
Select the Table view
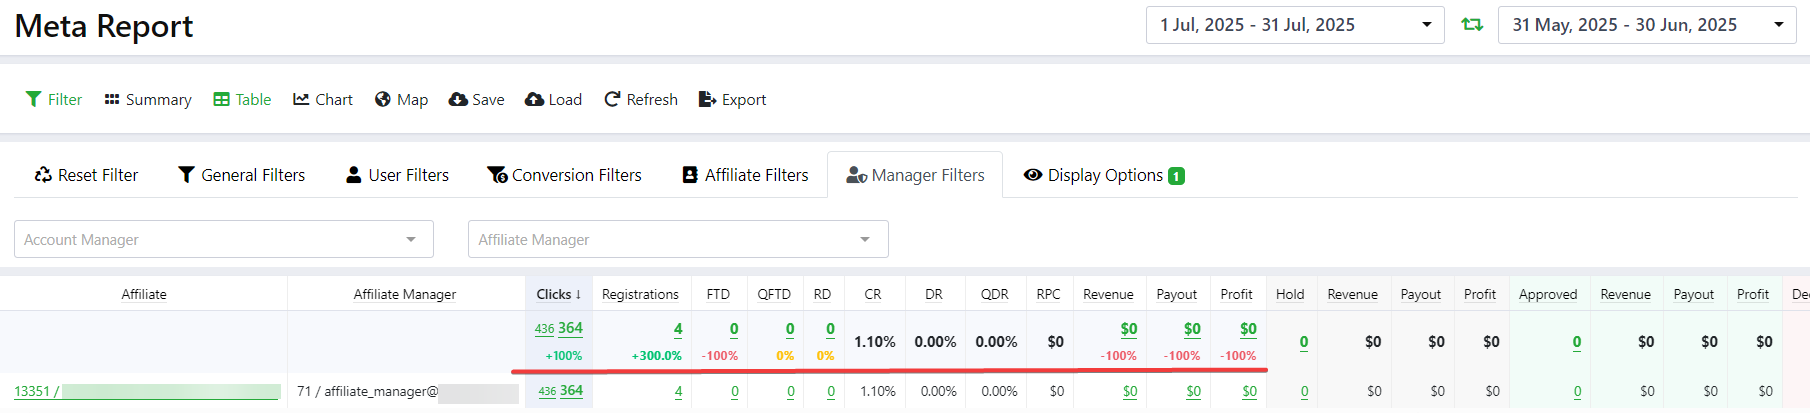pos(242,100)
